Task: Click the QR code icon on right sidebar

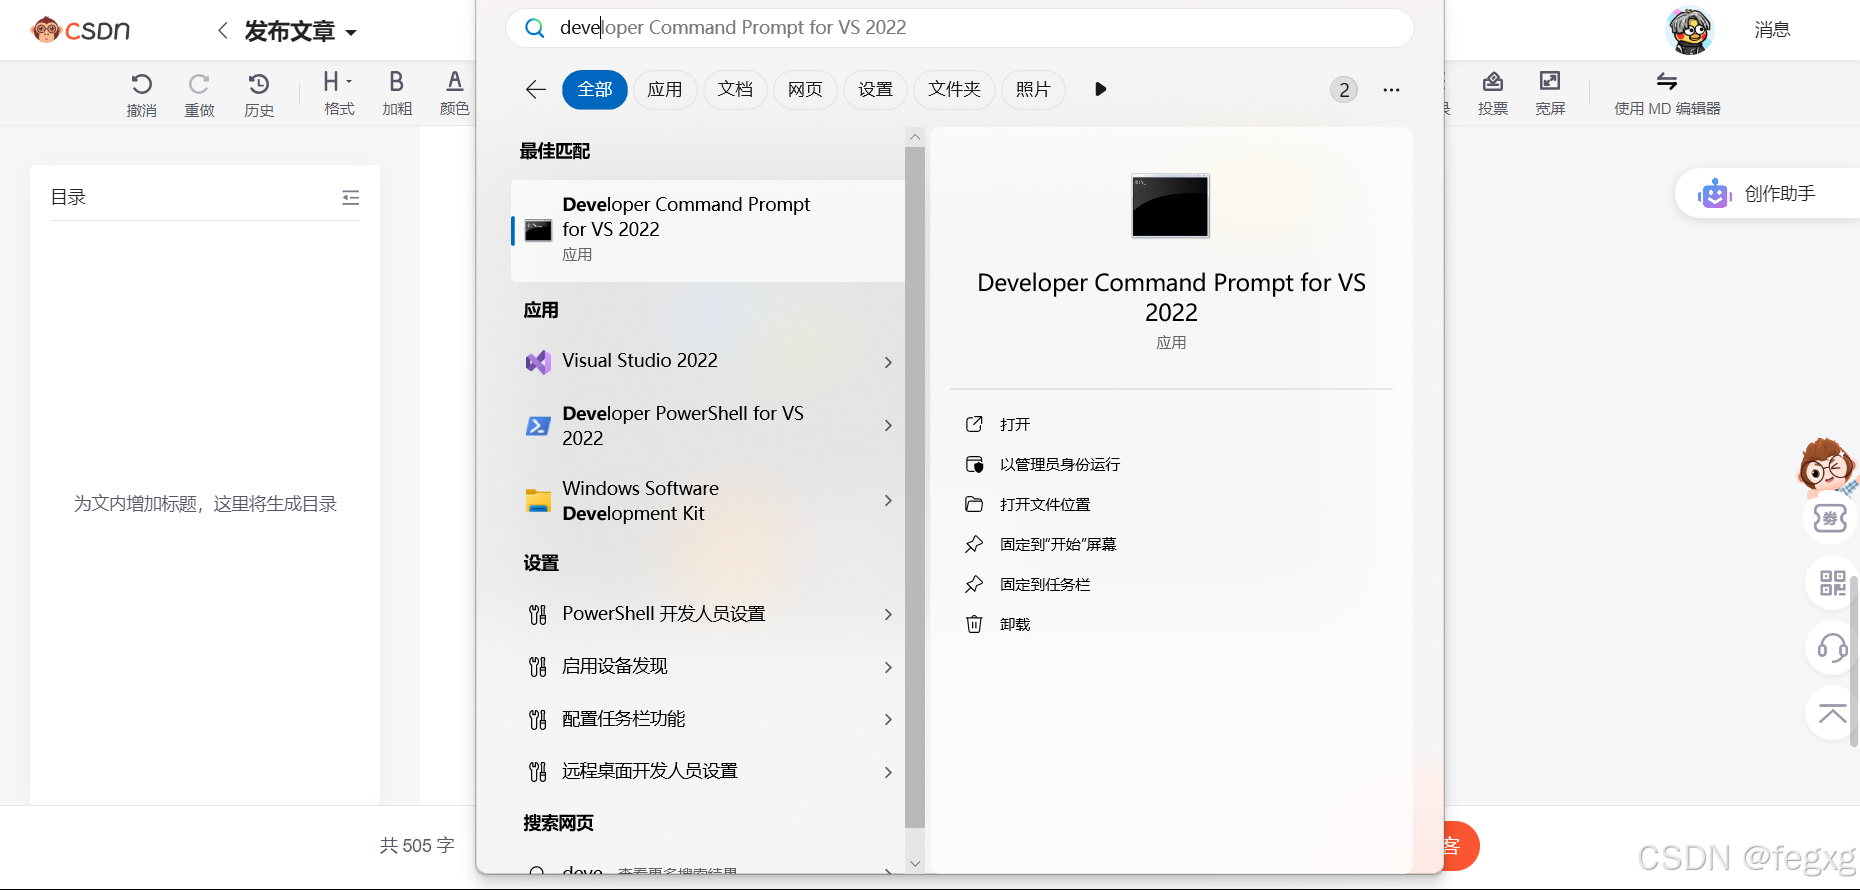Action: point(1832,583)
